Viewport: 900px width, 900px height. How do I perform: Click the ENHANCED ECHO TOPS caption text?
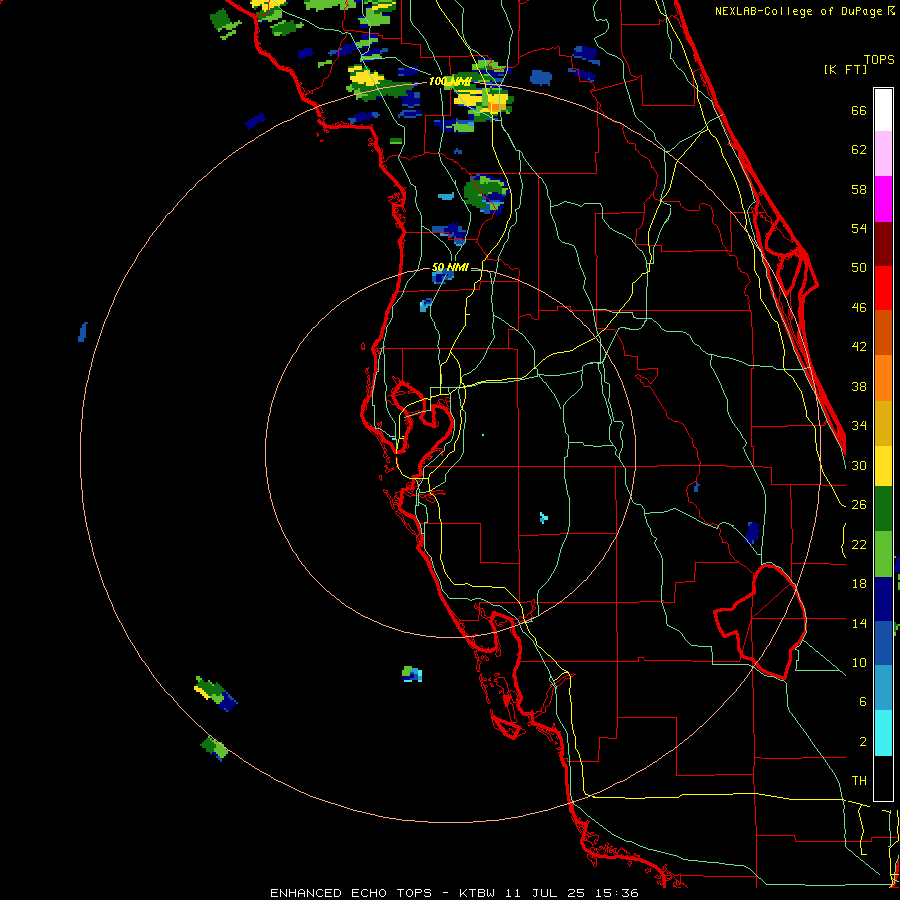[351, 893]
